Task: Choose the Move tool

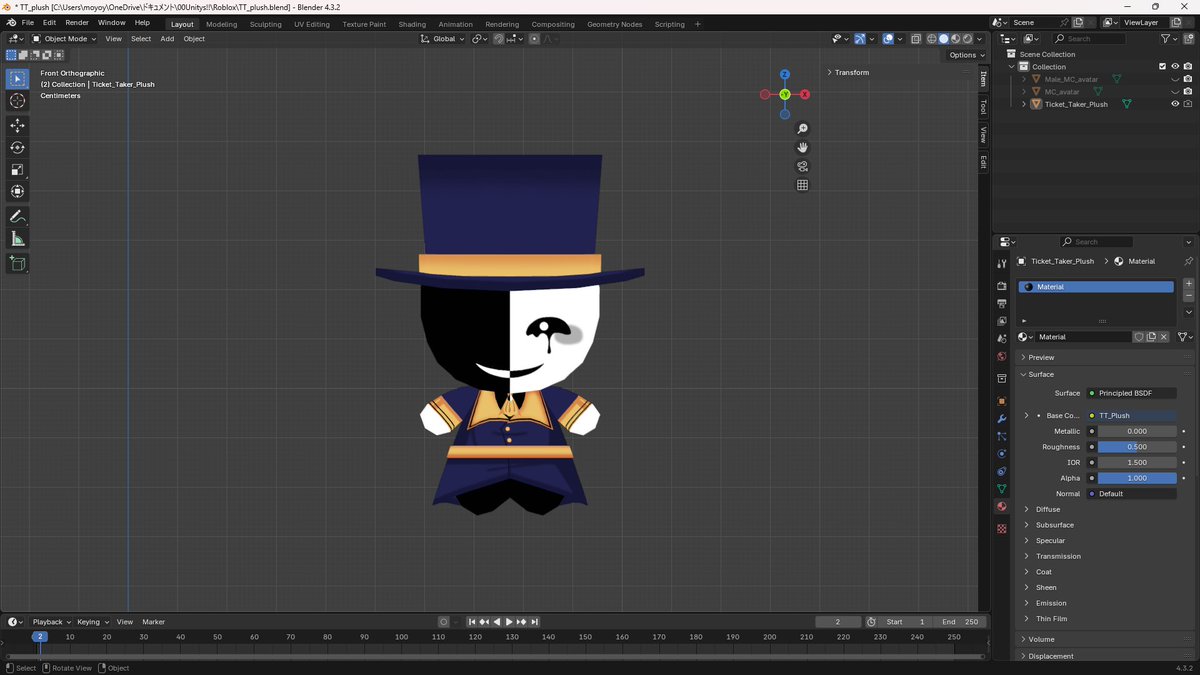Action: (x=17, y=125)
